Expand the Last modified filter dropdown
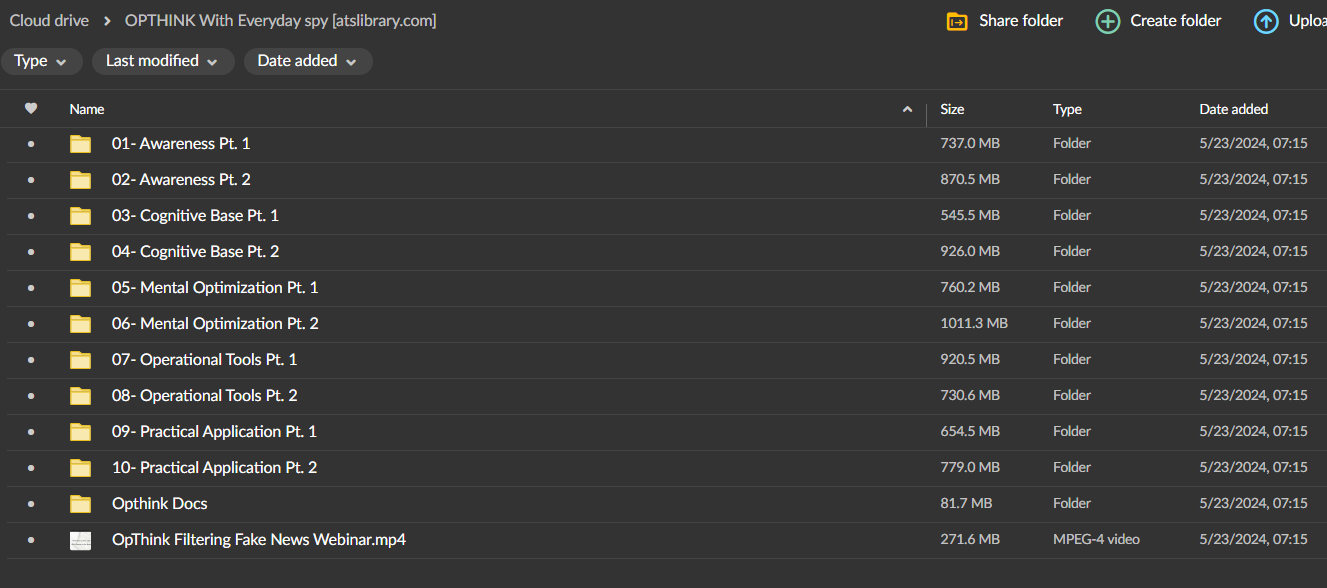The image size is (1327, 588). point(163,61)
